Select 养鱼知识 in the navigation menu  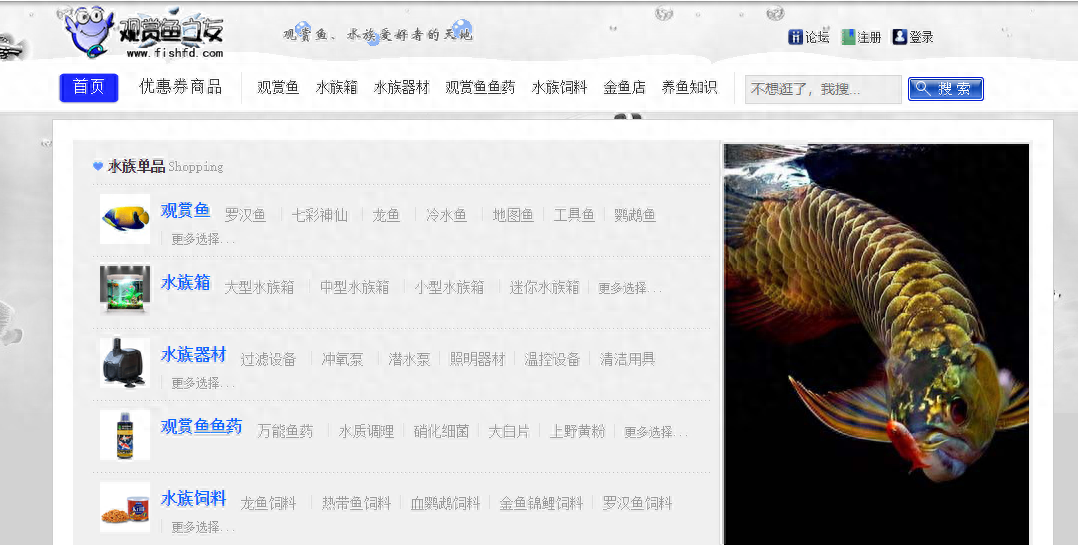pyautogui.click(x=689, y=88)
